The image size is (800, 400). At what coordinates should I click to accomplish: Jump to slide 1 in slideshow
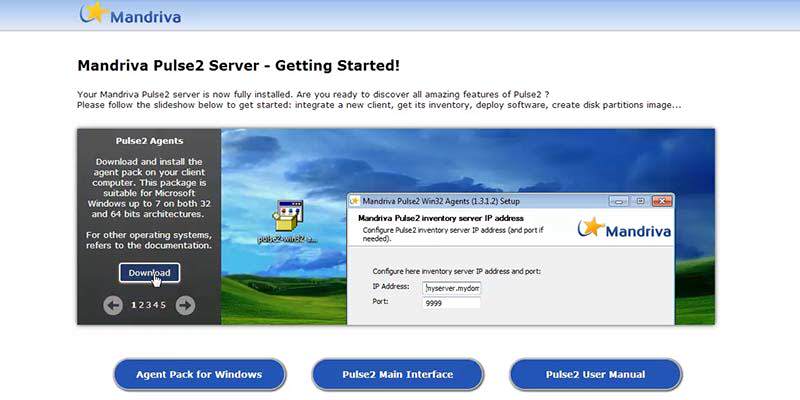pyautogui.click(x=134, y=305)
